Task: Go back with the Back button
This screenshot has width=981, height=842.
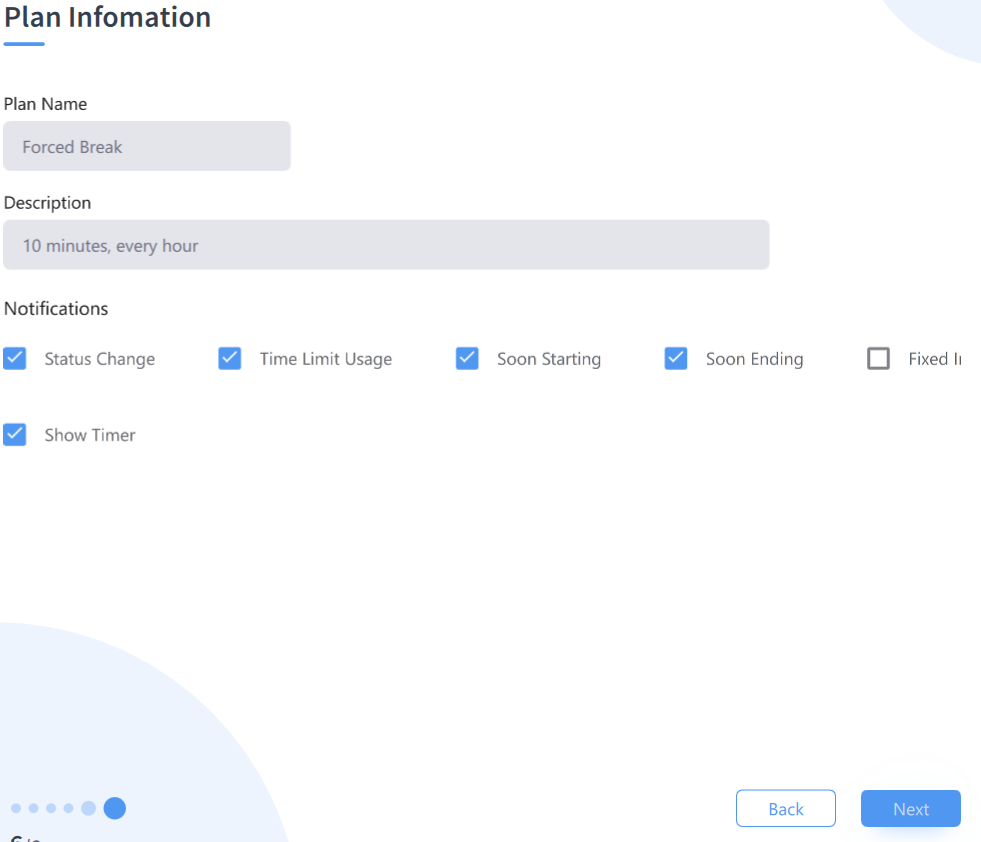Action: point(785,809)
